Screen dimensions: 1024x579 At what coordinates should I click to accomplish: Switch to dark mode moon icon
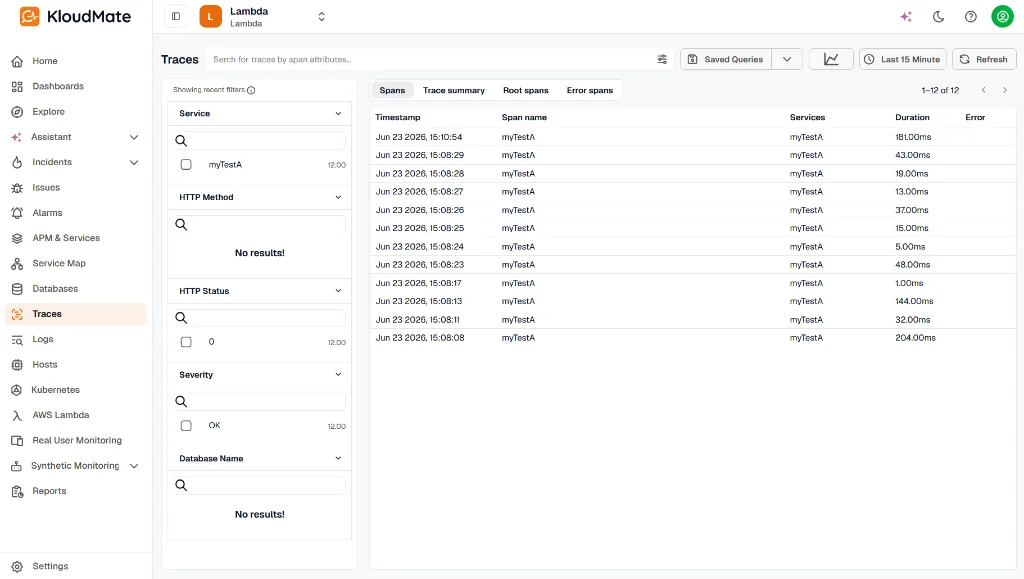(938, 17)
